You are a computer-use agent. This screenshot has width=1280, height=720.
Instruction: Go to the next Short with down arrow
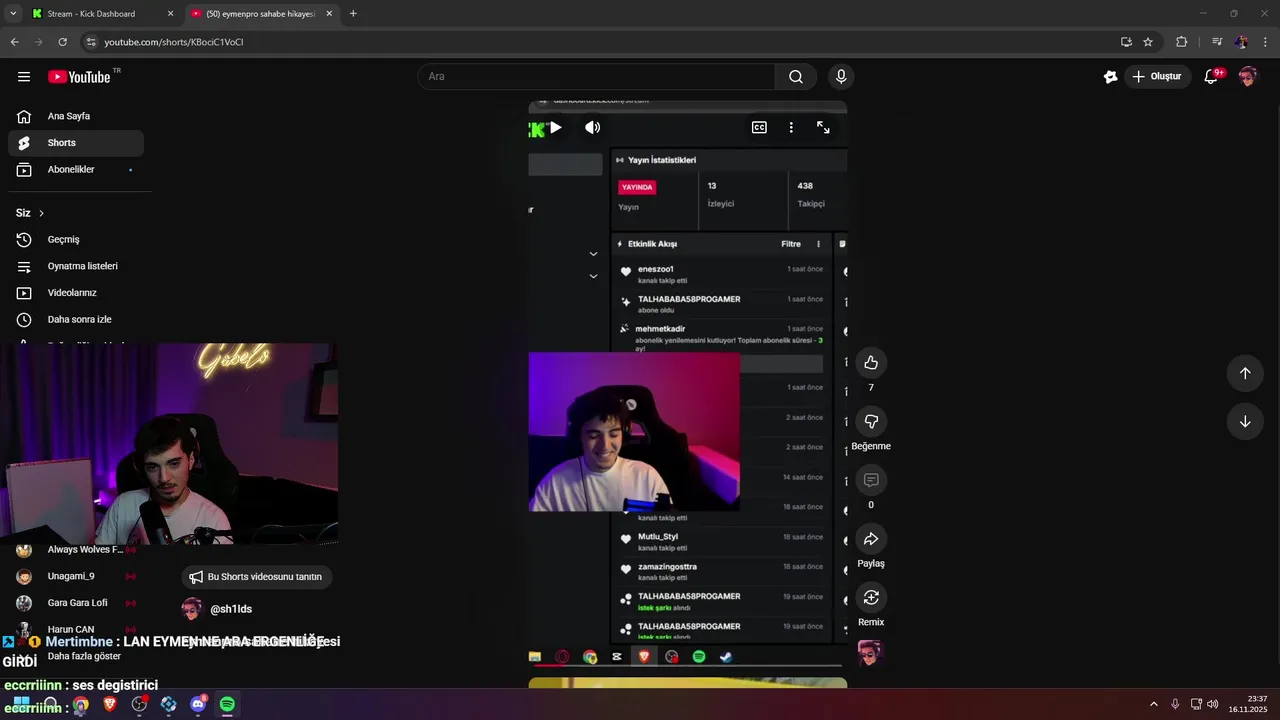click(1245, 421)
